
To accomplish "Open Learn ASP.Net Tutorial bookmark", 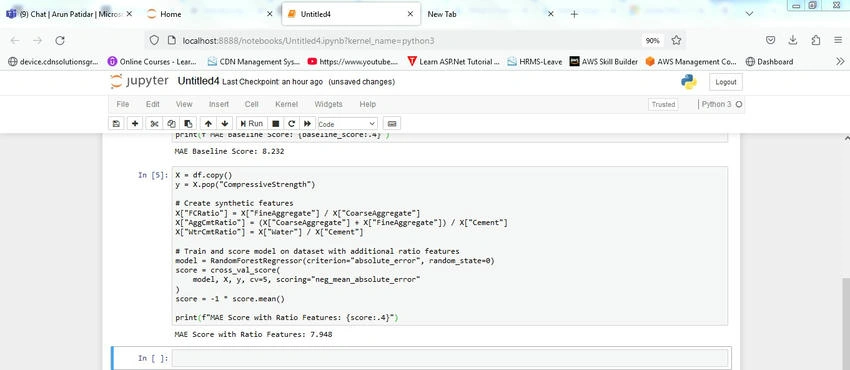I will (x=454, y=62).
